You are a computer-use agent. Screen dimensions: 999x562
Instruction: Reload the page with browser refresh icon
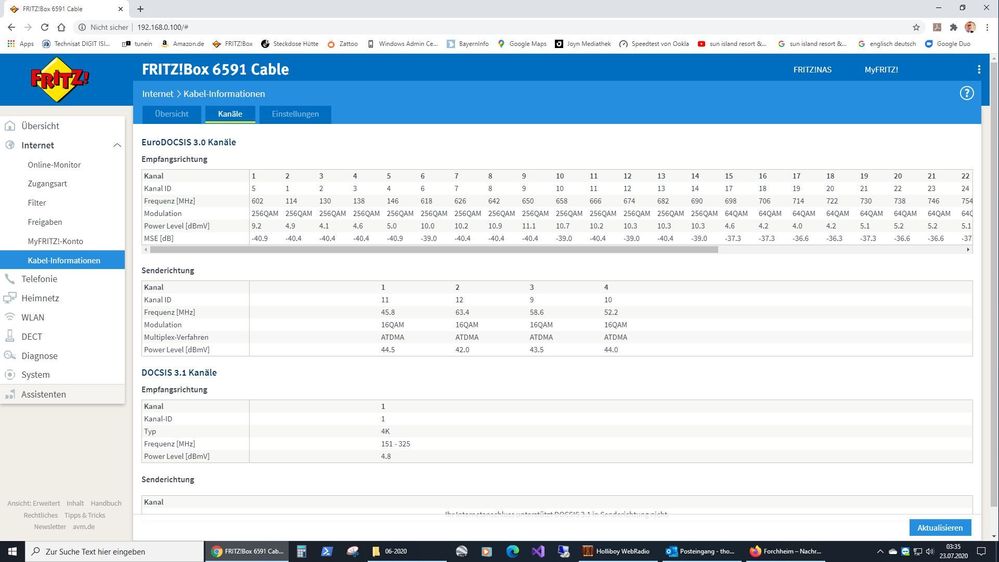click(x=45, y=27)
